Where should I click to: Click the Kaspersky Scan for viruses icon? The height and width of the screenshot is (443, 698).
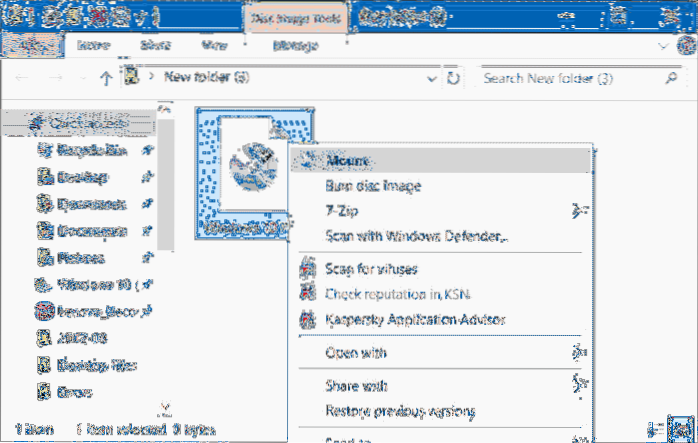[x=306, y=269]
